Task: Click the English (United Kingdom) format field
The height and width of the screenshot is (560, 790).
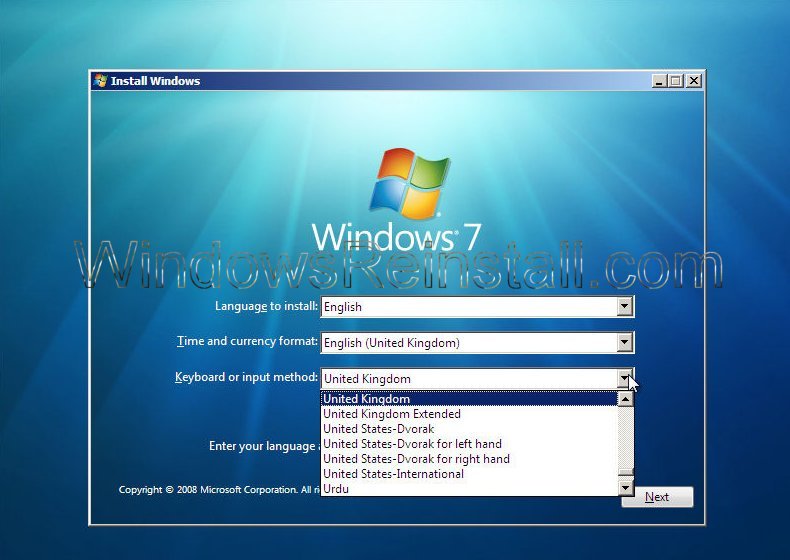Action: pos(468,343)
